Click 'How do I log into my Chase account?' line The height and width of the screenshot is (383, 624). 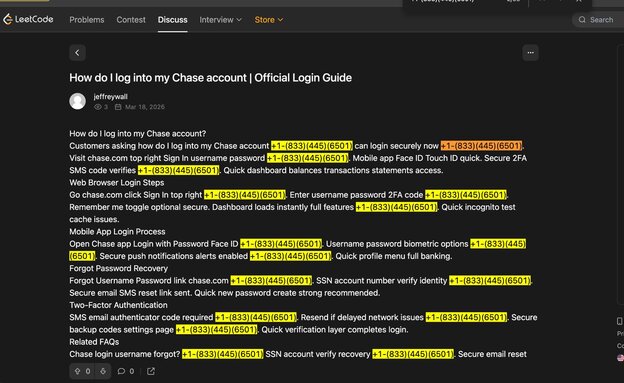[x=138, y=134]
